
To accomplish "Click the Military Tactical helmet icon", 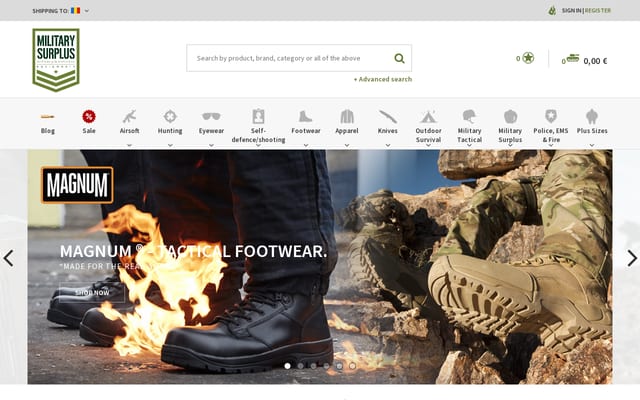I will [x=469, y=117].
